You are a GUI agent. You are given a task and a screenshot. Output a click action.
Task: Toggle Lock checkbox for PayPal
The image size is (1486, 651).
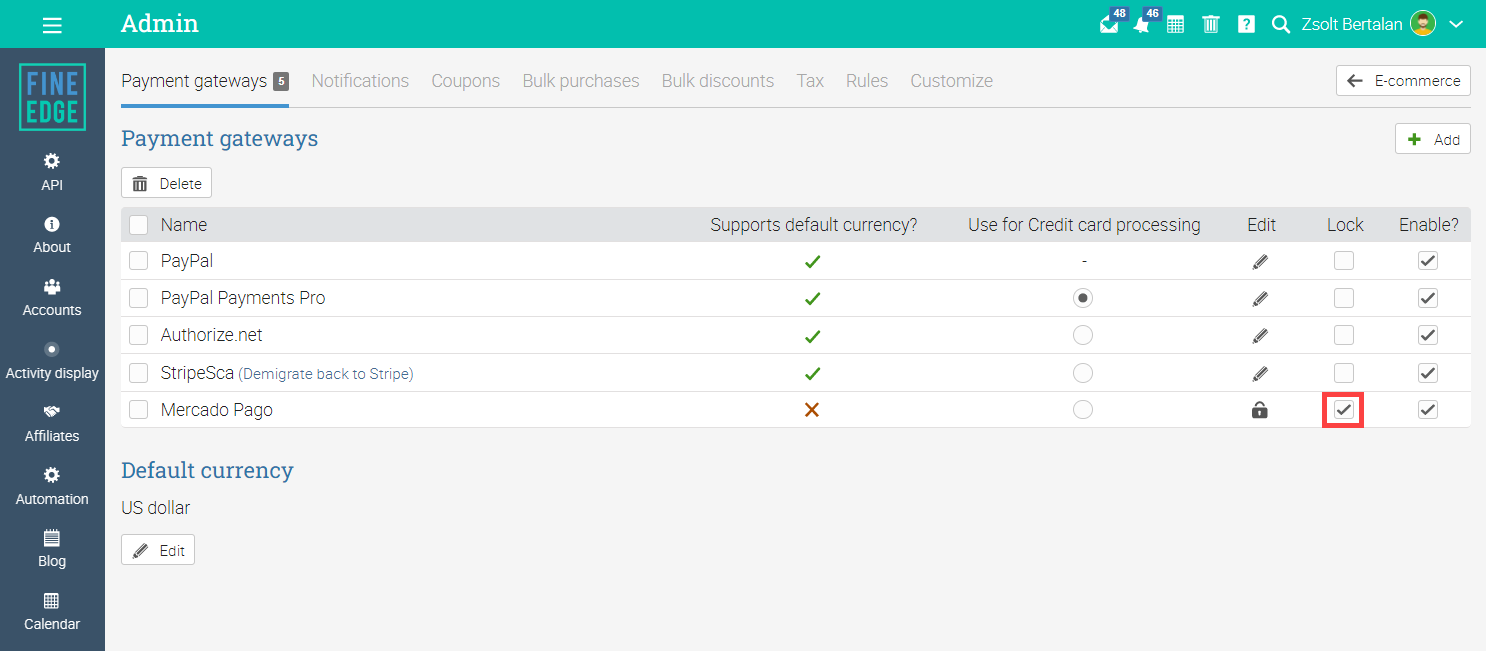[1344, 261]
